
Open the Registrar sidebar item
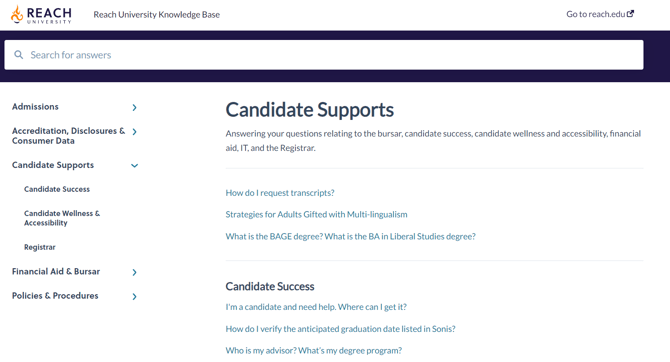(x=40, y=247)
